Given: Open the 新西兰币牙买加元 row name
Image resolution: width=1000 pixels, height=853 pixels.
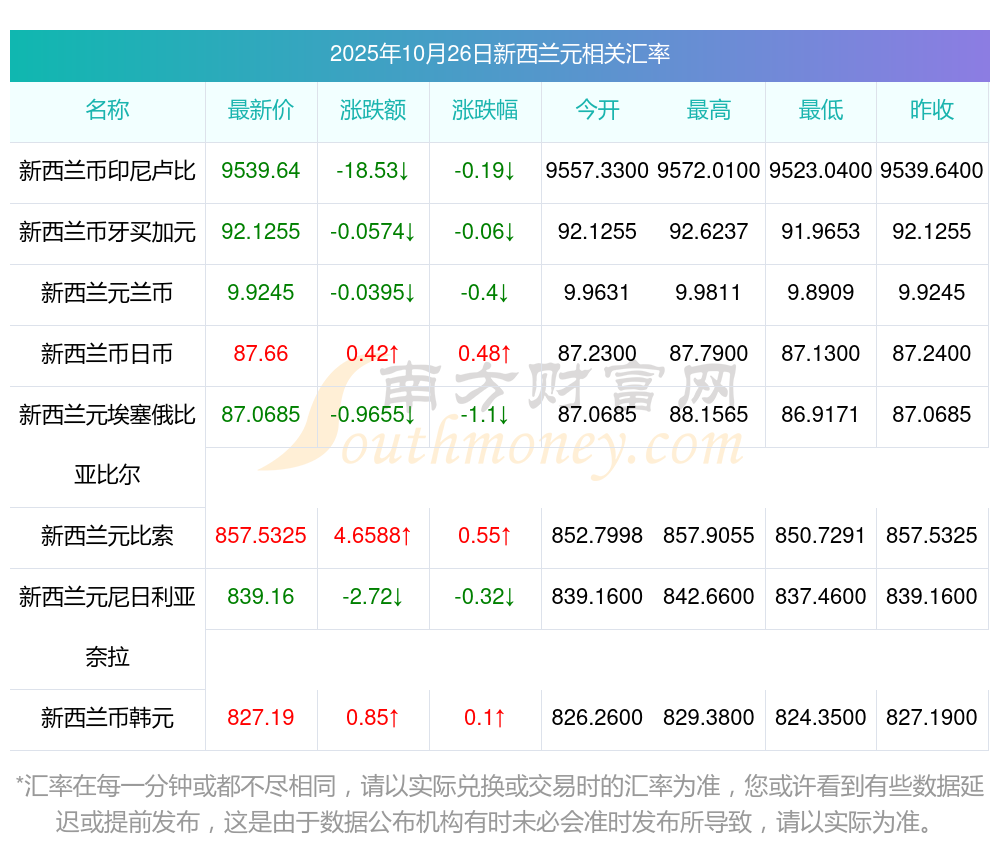Looking at the screenshot, I should (107, 232).
